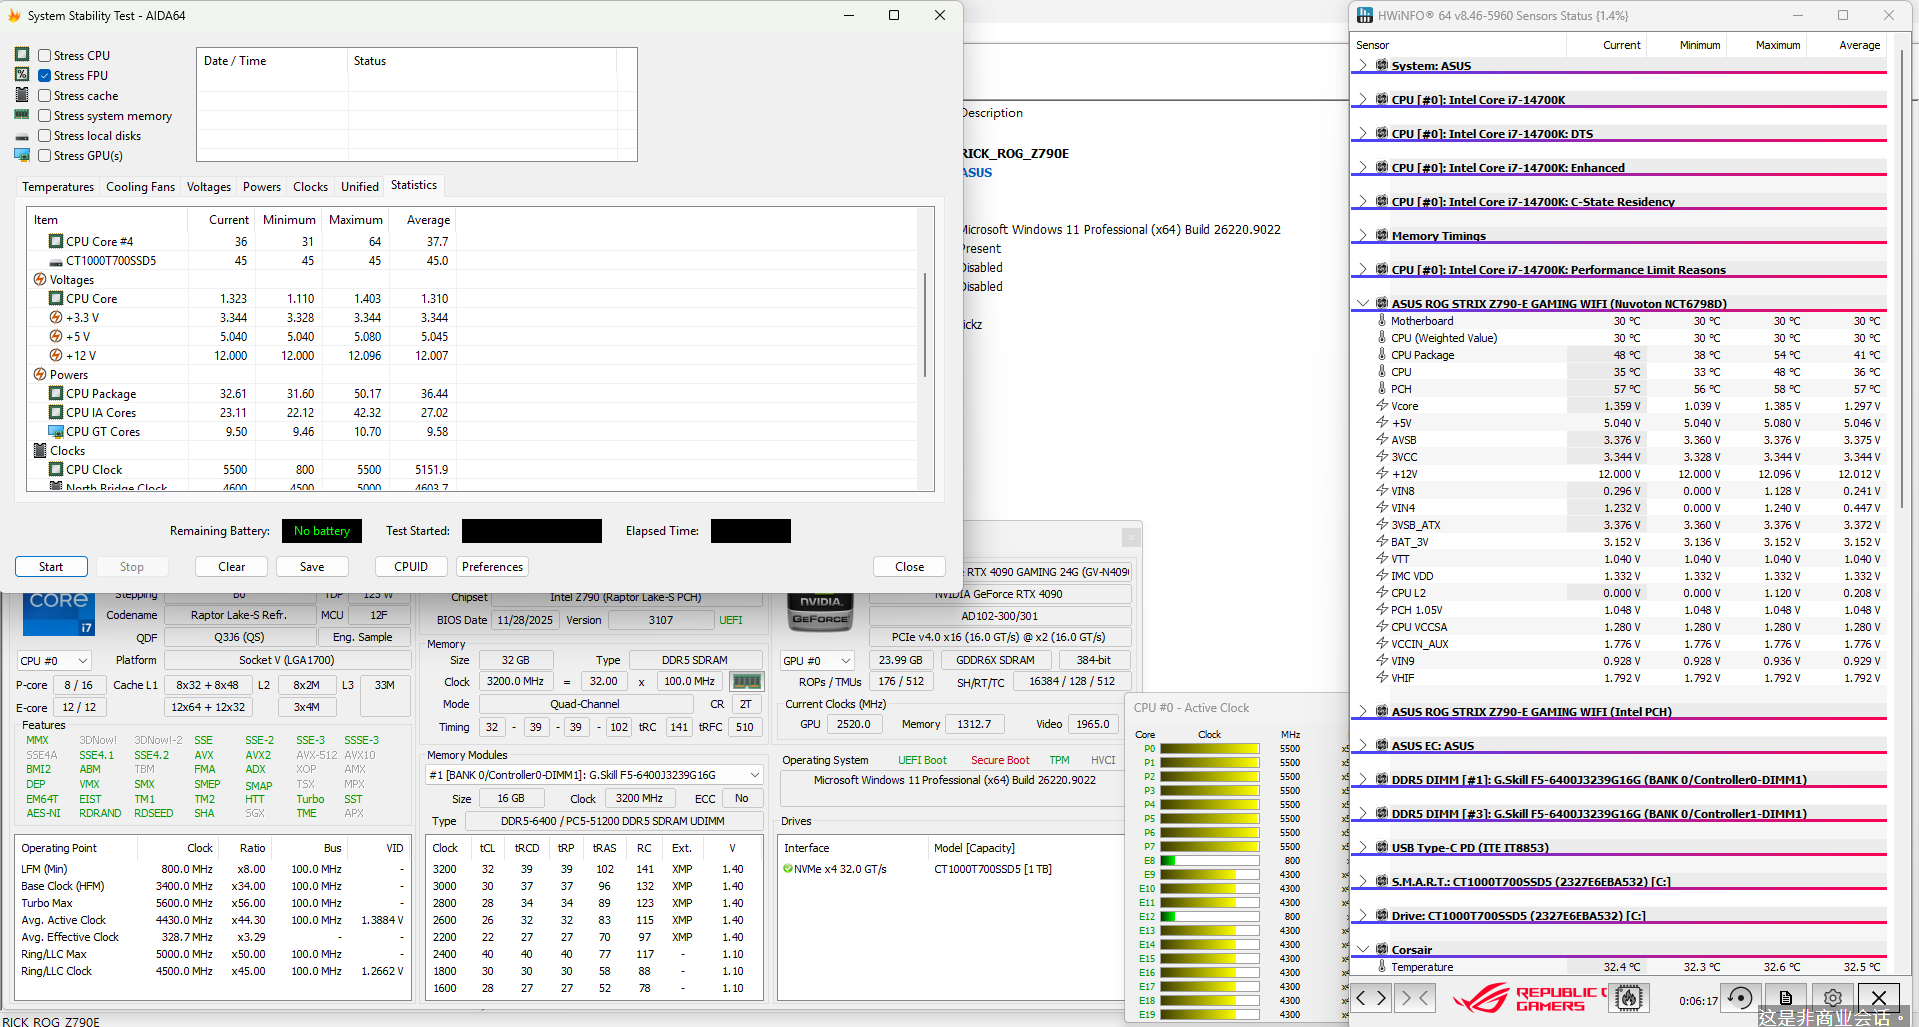The width and height of the screenshot is (1919, 1027).
Task: Click the HWiNFO logging document icon
Action: pos(1786,997)
